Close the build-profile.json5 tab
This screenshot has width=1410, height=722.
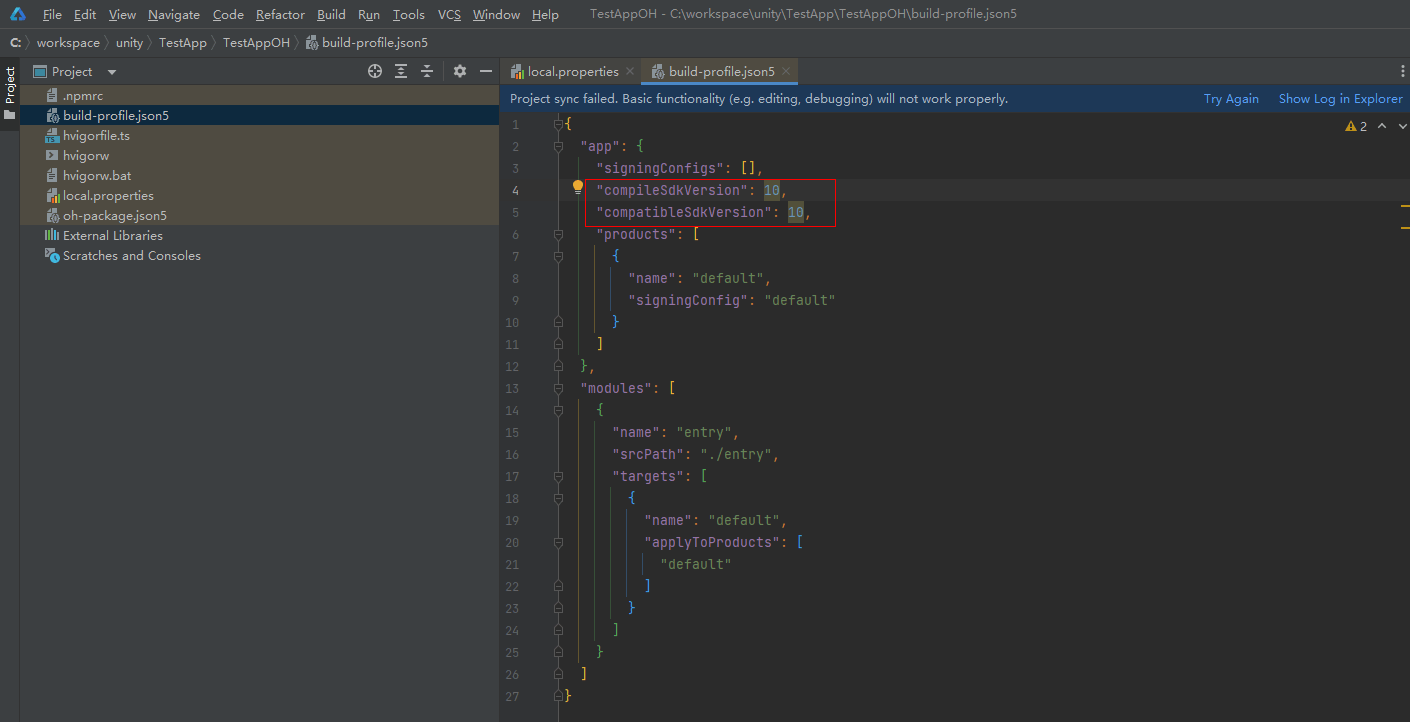786,71
